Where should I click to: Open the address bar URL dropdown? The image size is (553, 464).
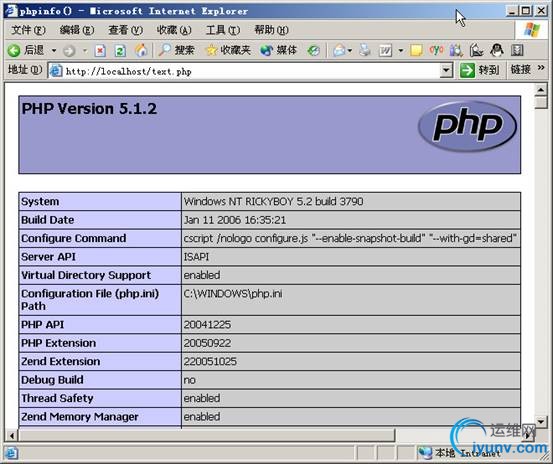pyautogui.click(x=446, y=71)
